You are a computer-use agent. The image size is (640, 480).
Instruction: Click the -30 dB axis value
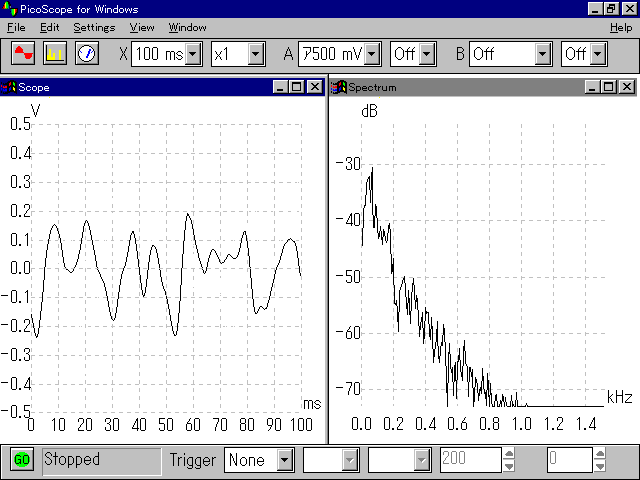pos(348,164)
